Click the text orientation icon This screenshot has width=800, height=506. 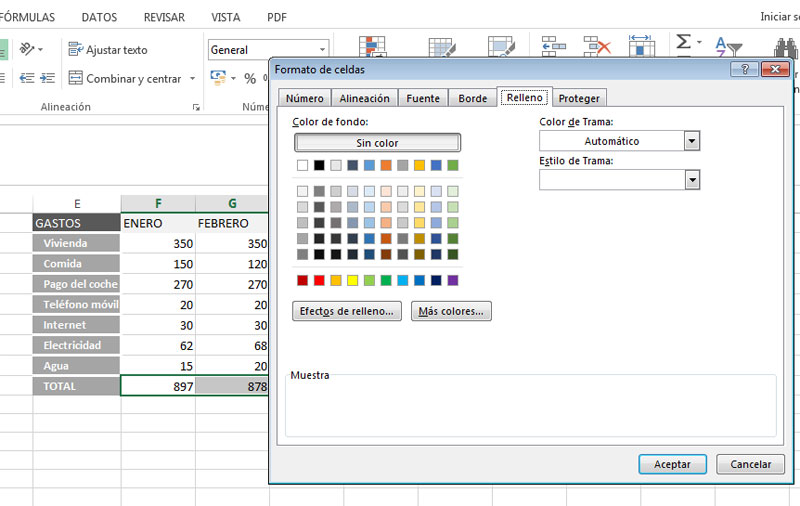click(x=27, y=49)
